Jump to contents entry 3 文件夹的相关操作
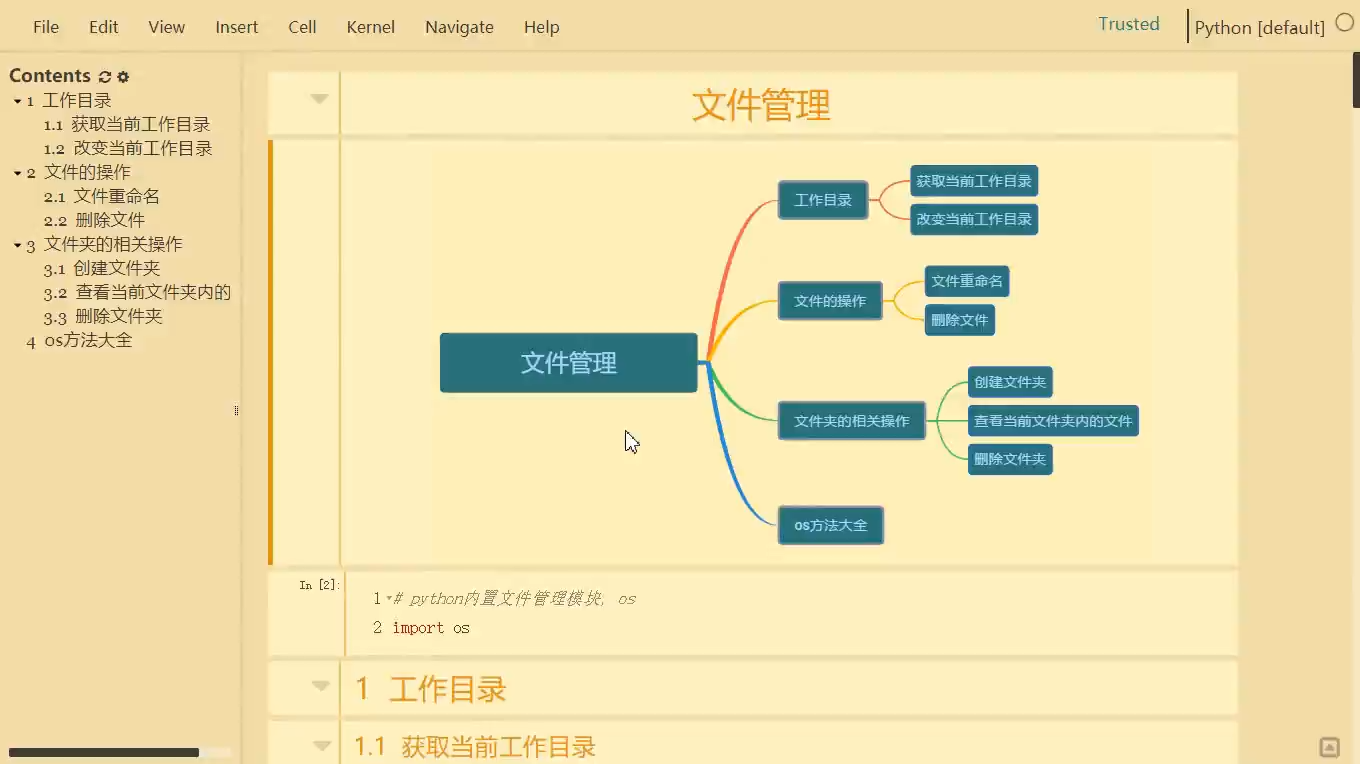Image resolution: width=1360 pixels, height=764 pixels. tap(104, 245)
